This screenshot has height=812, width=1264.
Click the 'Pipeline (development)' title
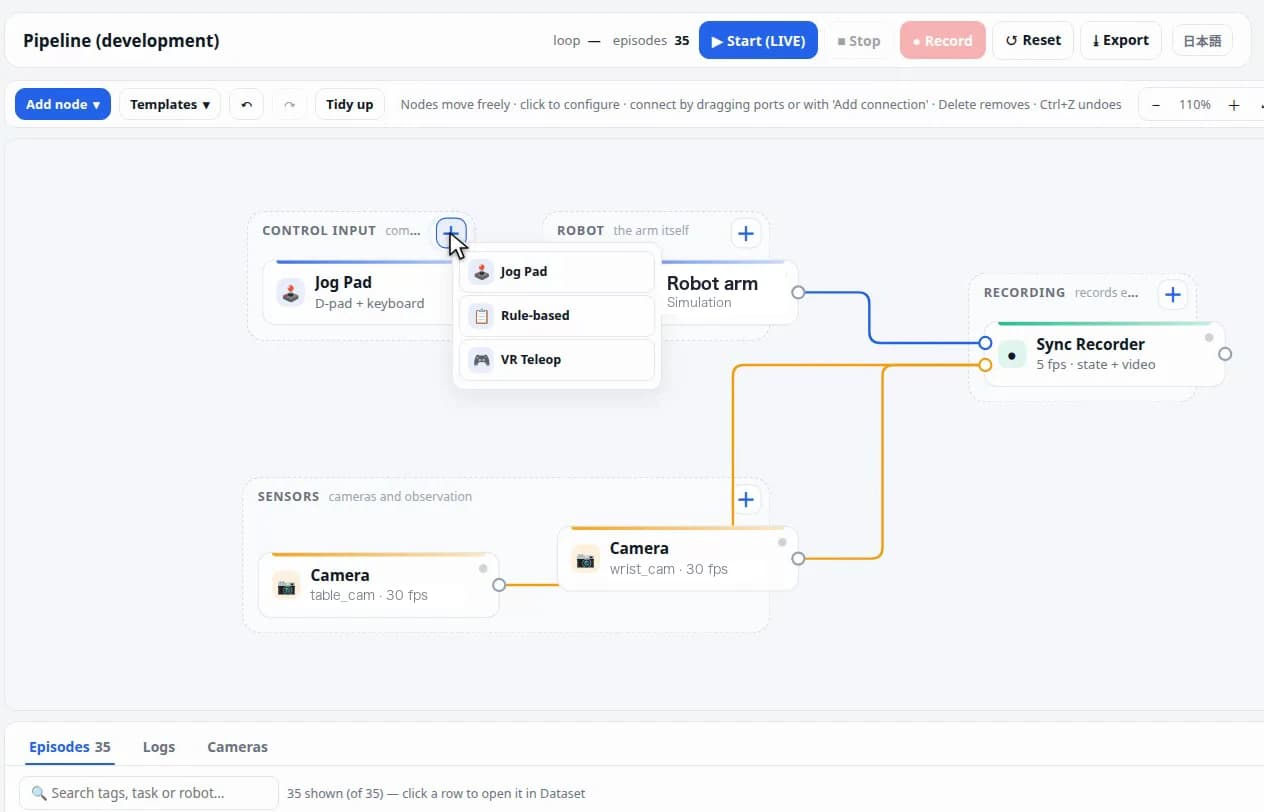121,41
